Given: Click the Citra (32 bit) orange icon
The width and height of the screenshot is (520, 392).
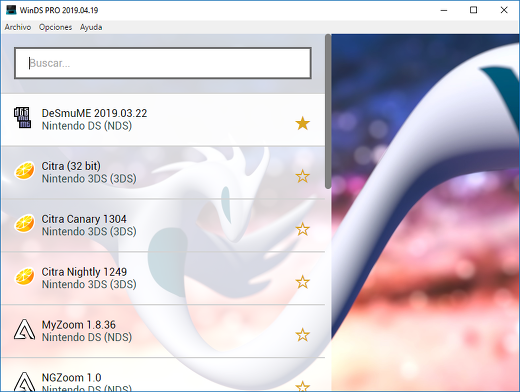Looking at the screenshot, I should (x=24, y=170).
